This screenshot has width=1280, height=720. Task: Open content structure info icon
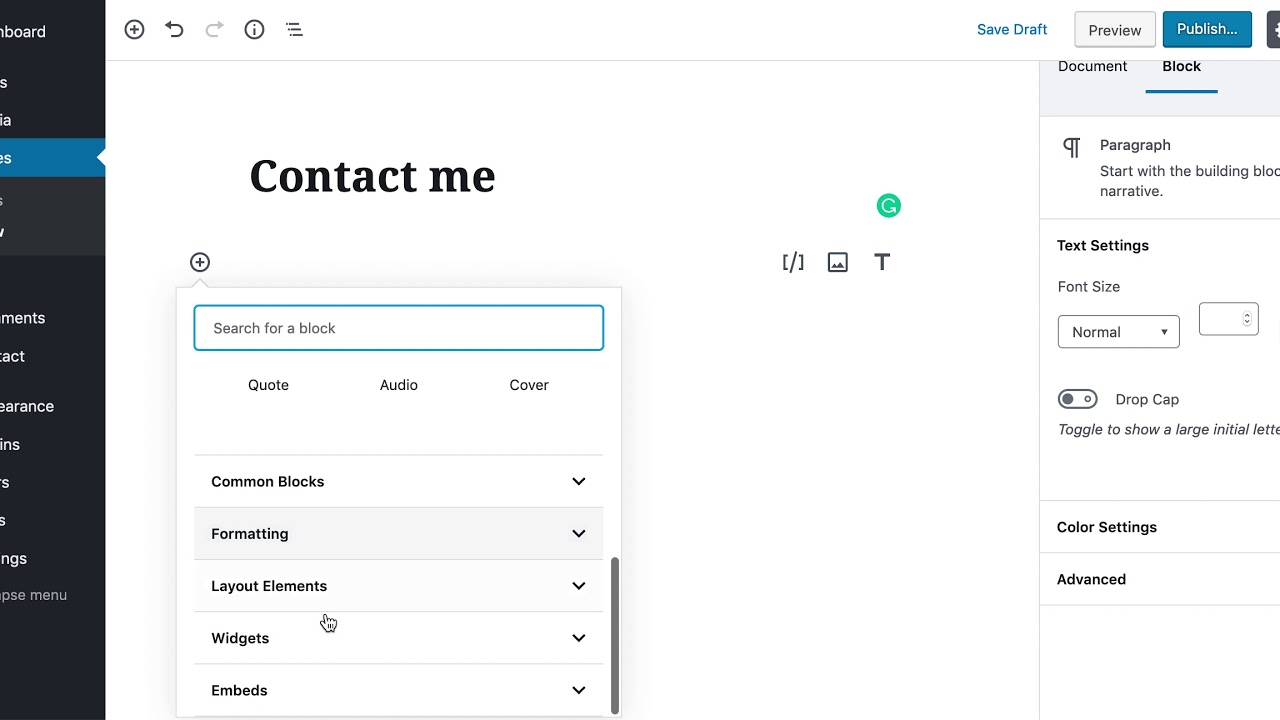(x=254, y=30)
